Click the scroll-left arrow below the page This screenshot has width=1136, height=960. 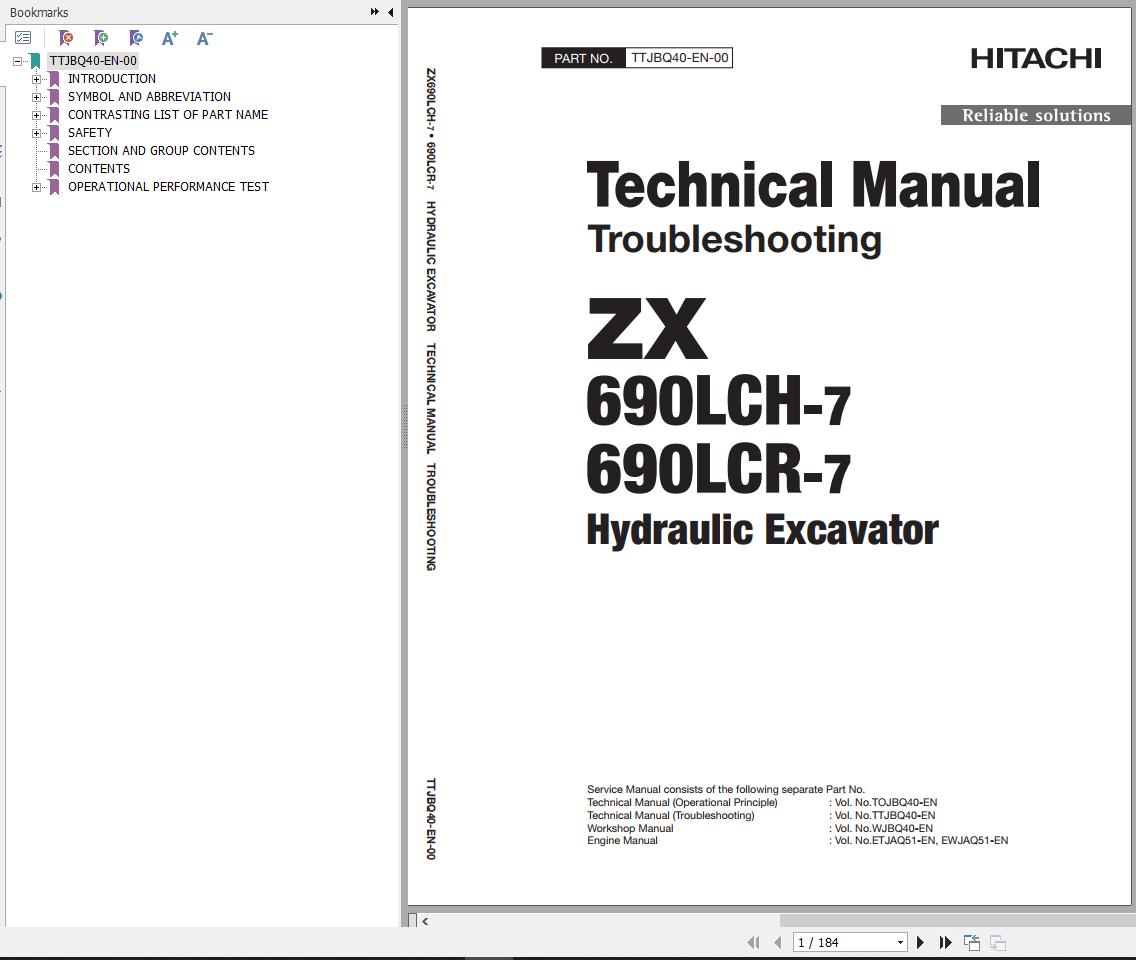coord(425,922)
